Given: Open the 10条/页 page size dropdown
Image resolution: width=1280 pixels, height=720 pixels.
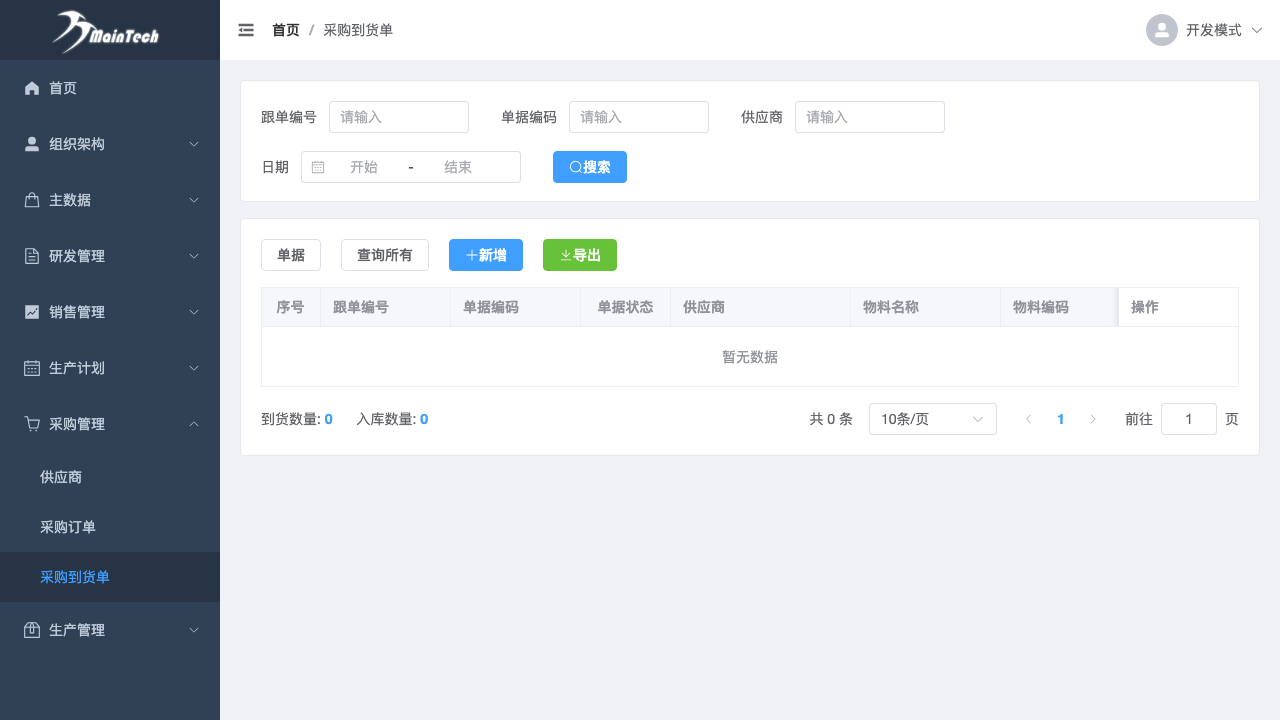Looking at the screenshot, I should 932,419.
